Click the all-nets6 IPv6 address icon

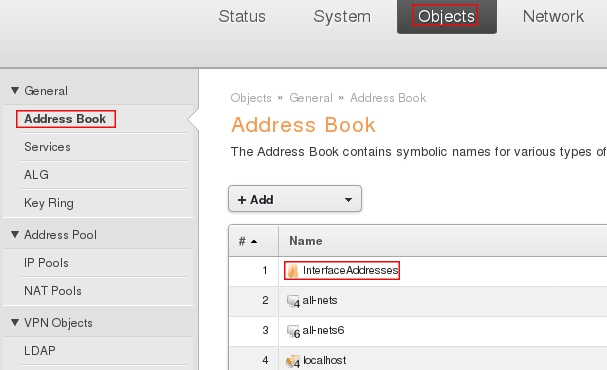pyautogui.click(x=293, y=331)
